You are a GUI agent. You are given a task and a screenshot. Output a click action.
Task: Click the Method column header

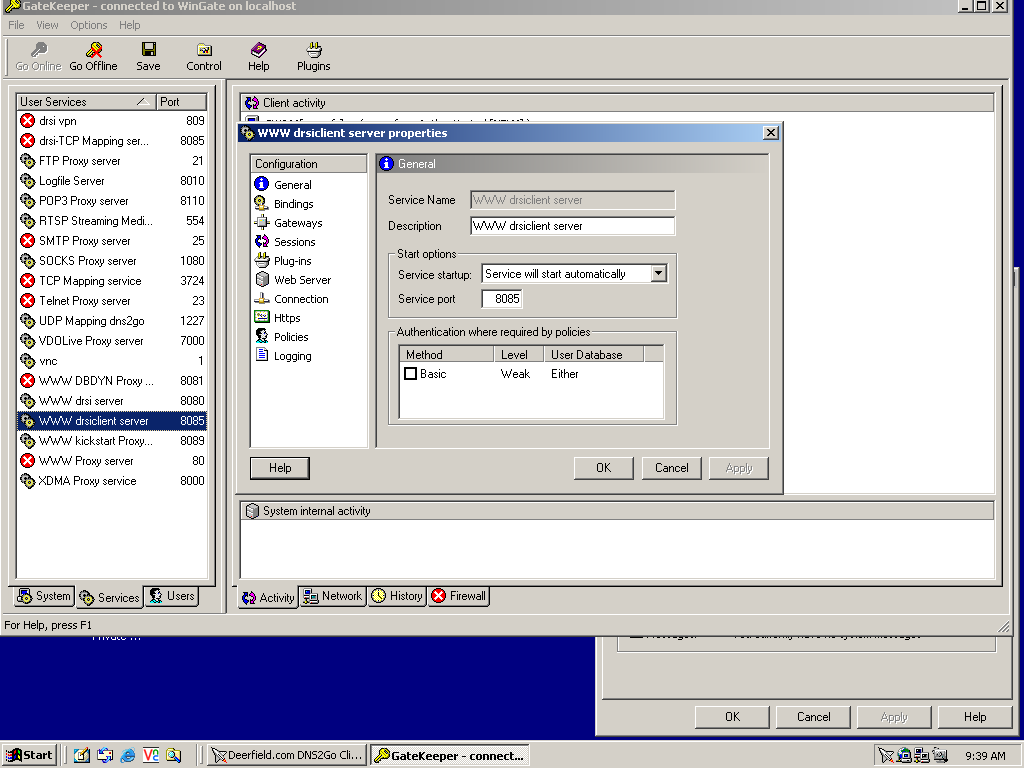[447, 355]
